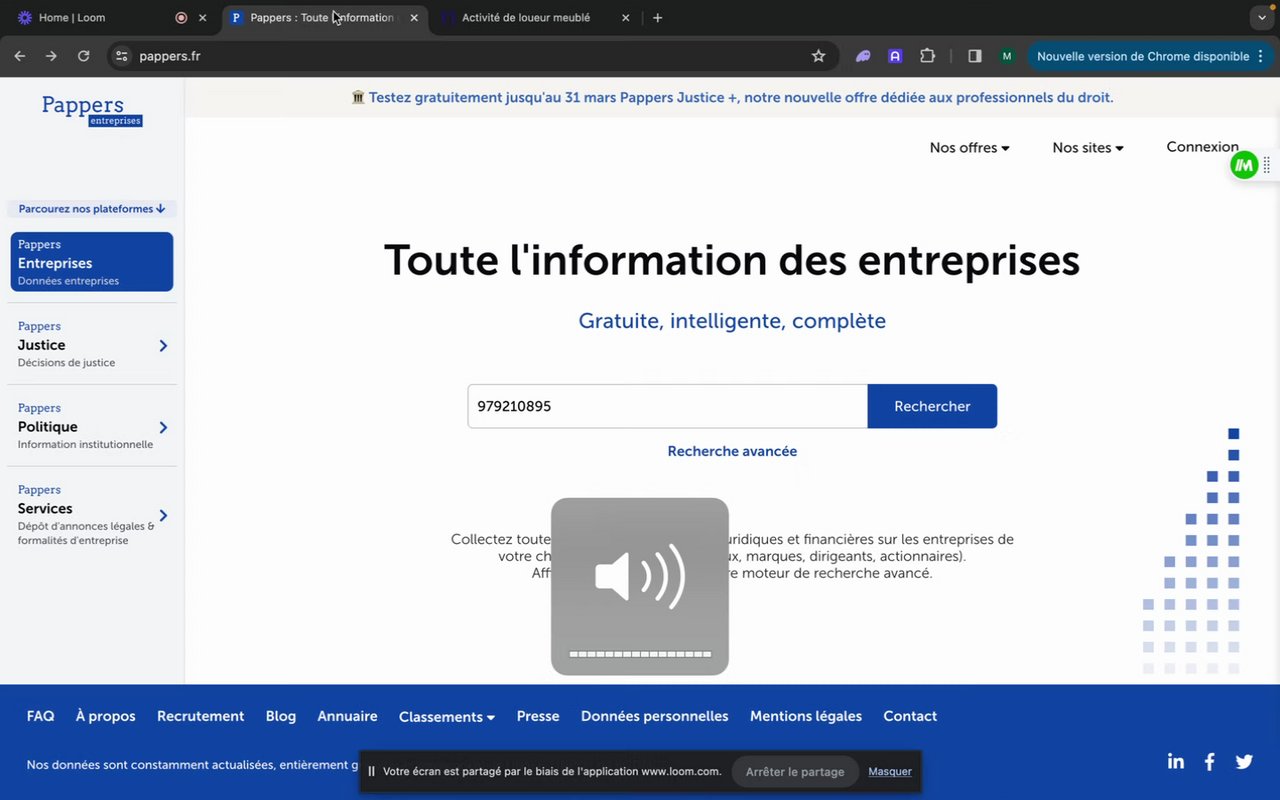Go back to previous page in Chrome
Screen dimensions: 1280x800
point(20,56)
